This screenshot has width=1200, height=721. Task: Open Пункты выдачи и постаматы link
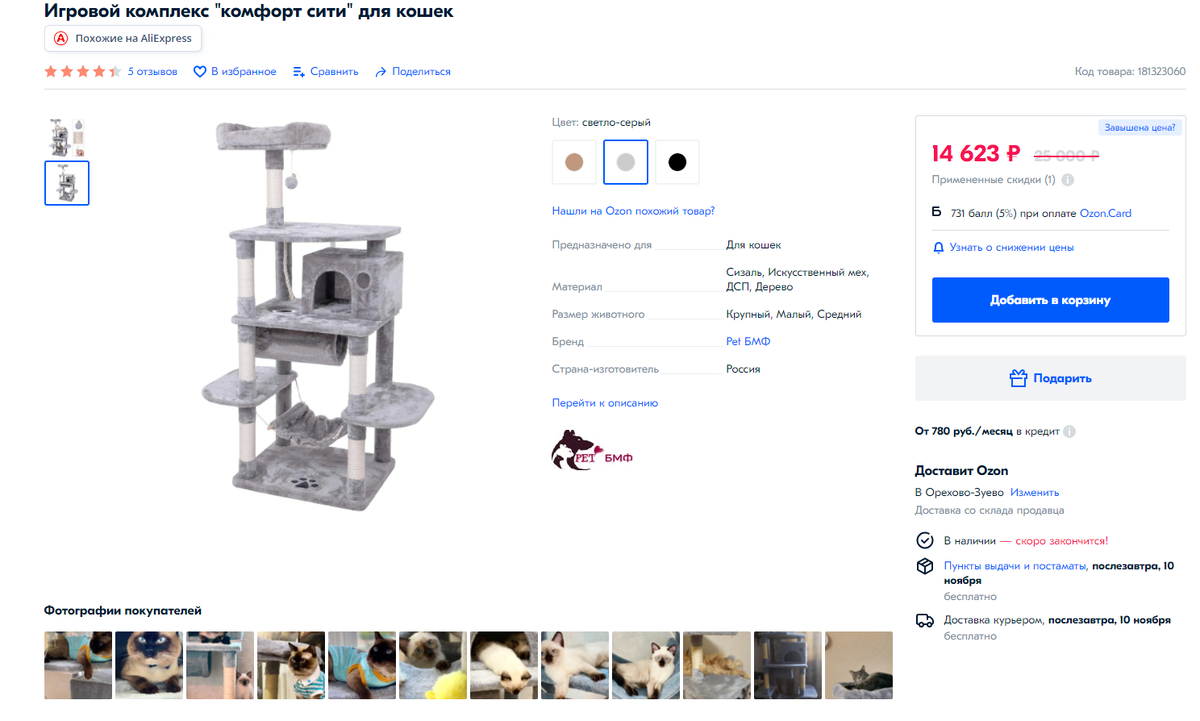click(1015, 566)
